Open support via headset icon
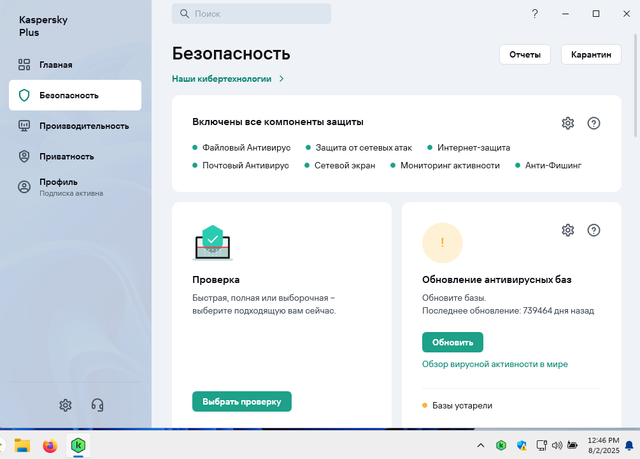This screenshot has width=640, height=459. 97,405
